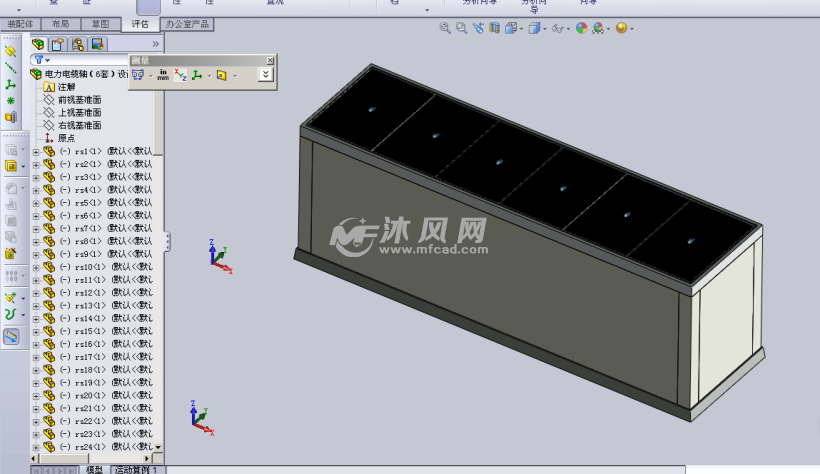Expand the rs1<1> component node
This screenshot has height=474, width=820.
[36, 152]
